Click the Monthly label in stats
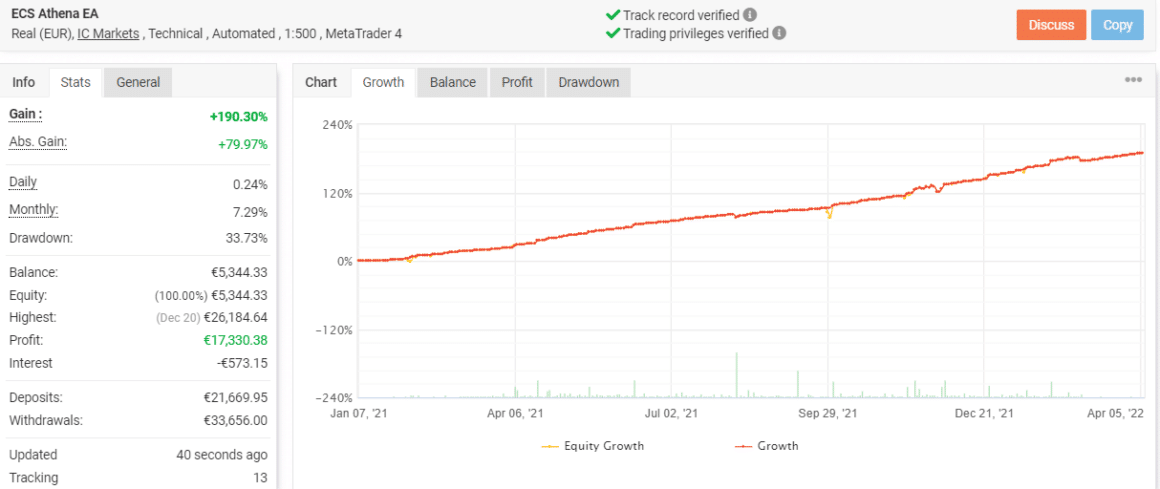This screenshot has height=489, width=1160. pos(33,210)
